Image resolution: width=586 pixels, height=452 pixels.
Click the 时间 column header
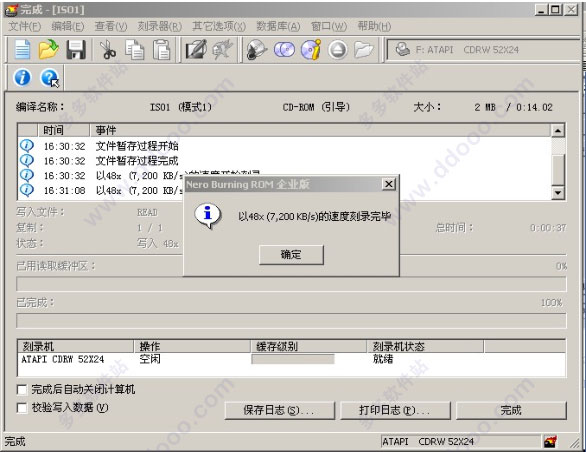pos(64,130)
